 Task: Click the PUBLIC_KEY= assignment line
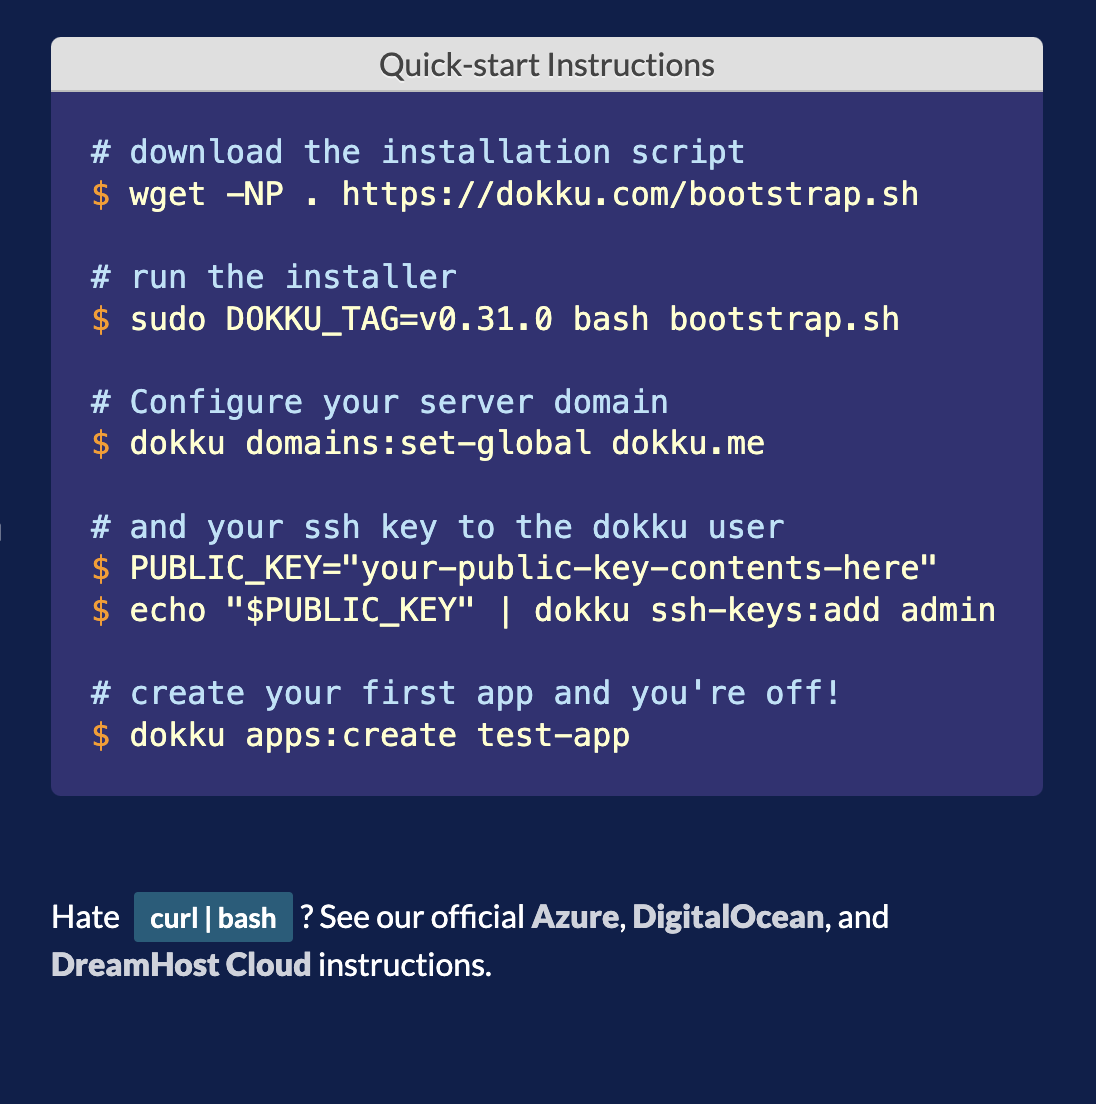click(x=515, y=568)
